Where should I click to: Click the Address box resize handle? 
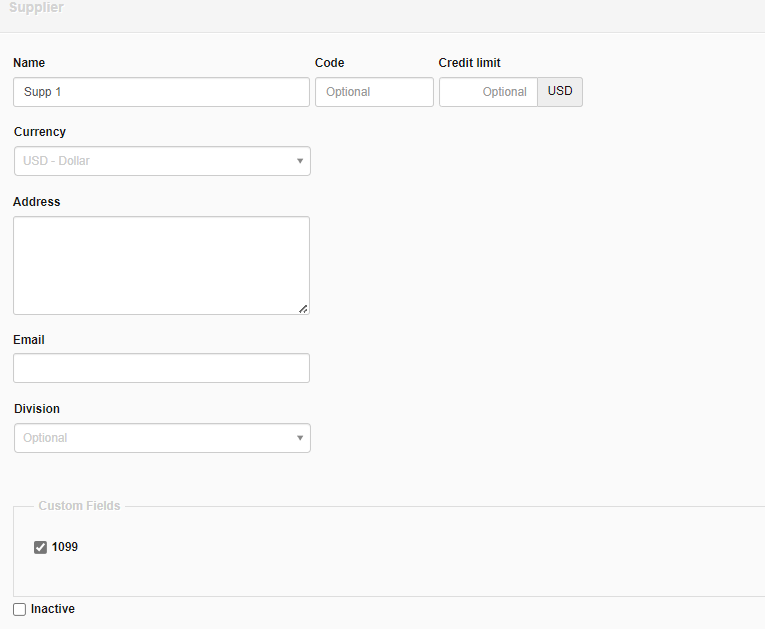tap(303, 309)
